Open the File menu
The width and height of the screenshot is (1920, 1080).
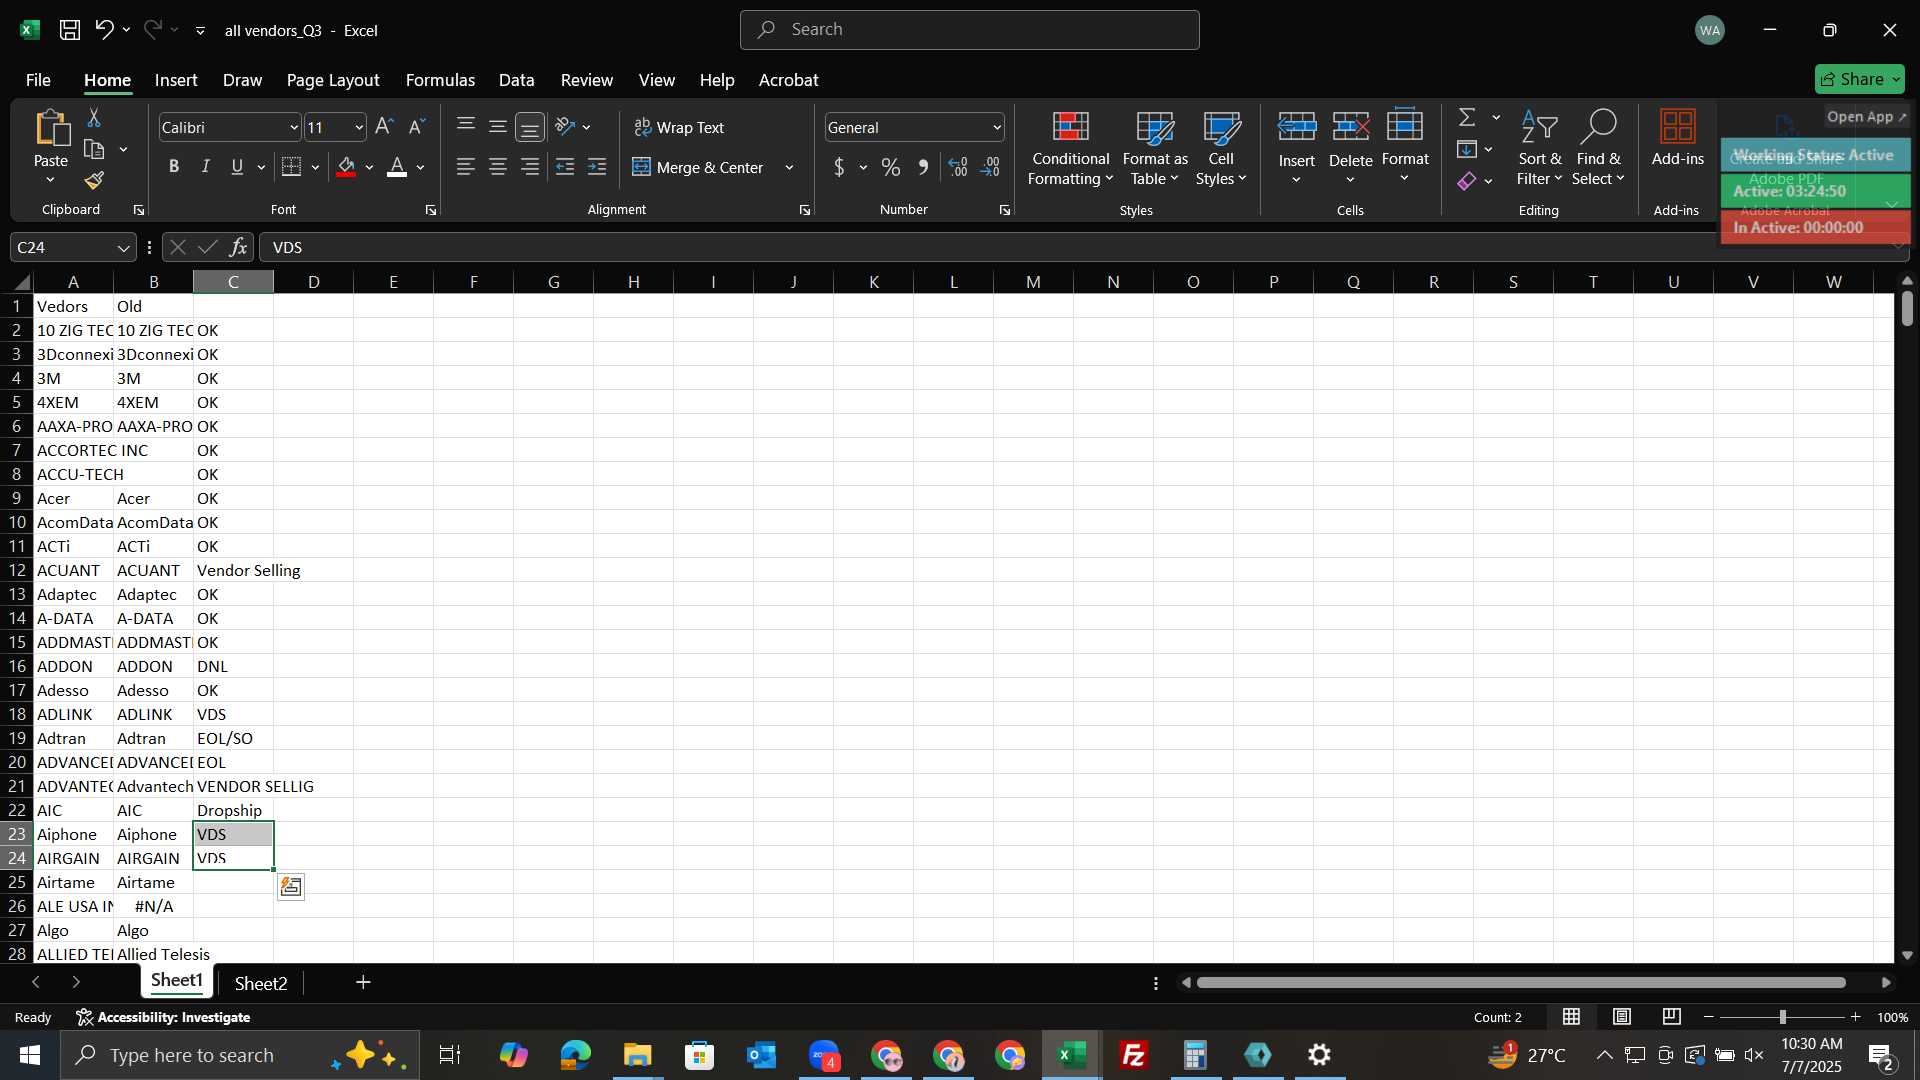pos(38,80)
